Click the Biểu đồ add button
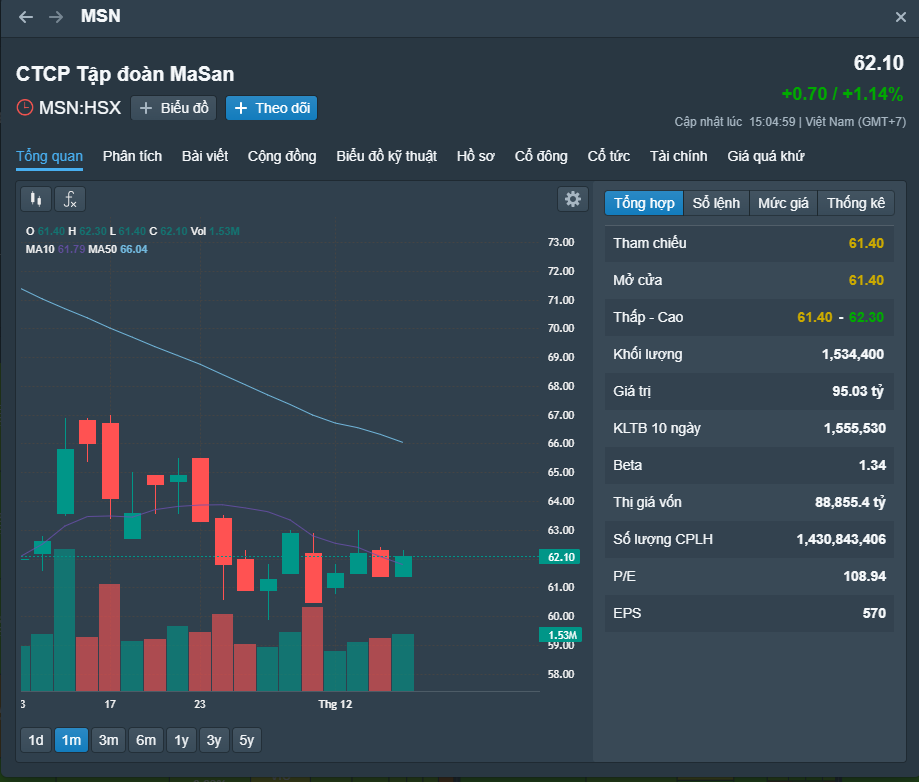 (173, 108)
